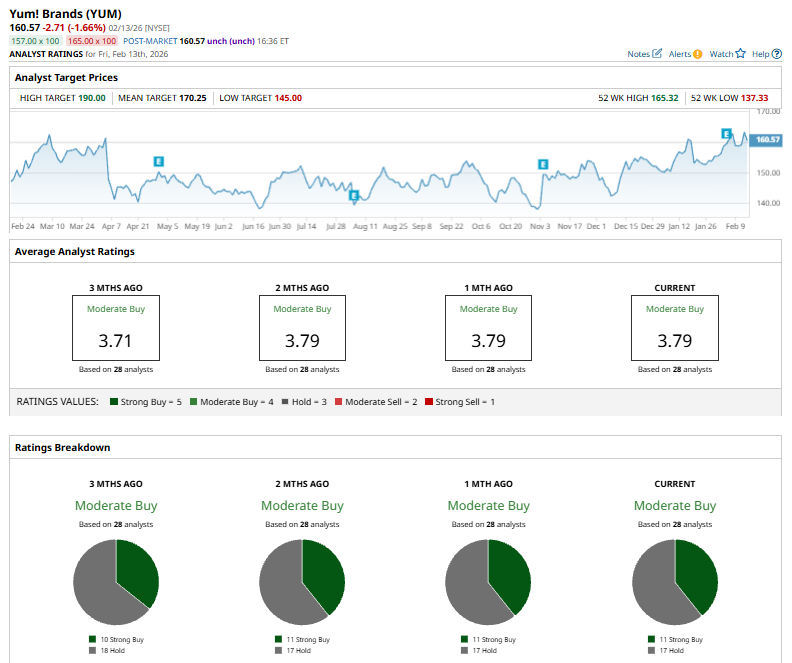The image size is (792, 663).
Task: Click the Strong Sell red legend swatch
Action: click(427, 402)
